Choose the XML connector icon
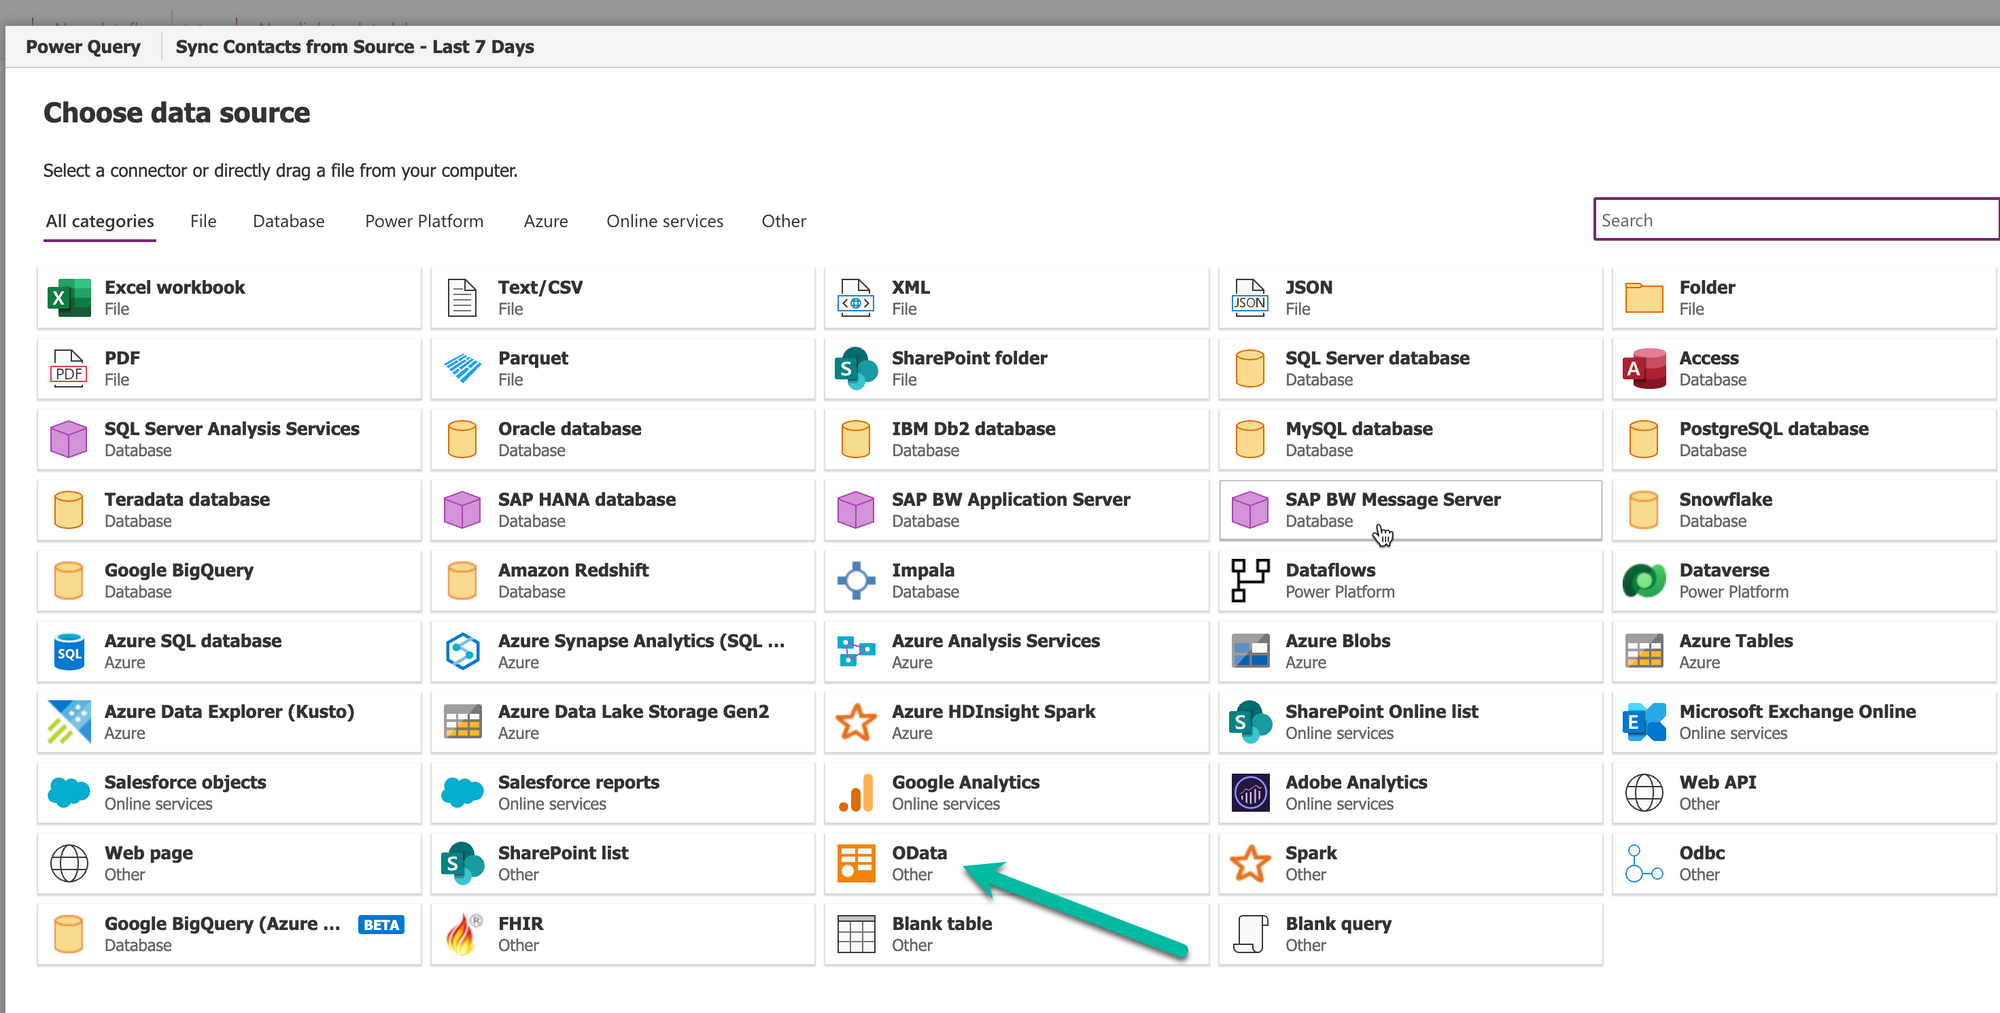 point(856,298)
